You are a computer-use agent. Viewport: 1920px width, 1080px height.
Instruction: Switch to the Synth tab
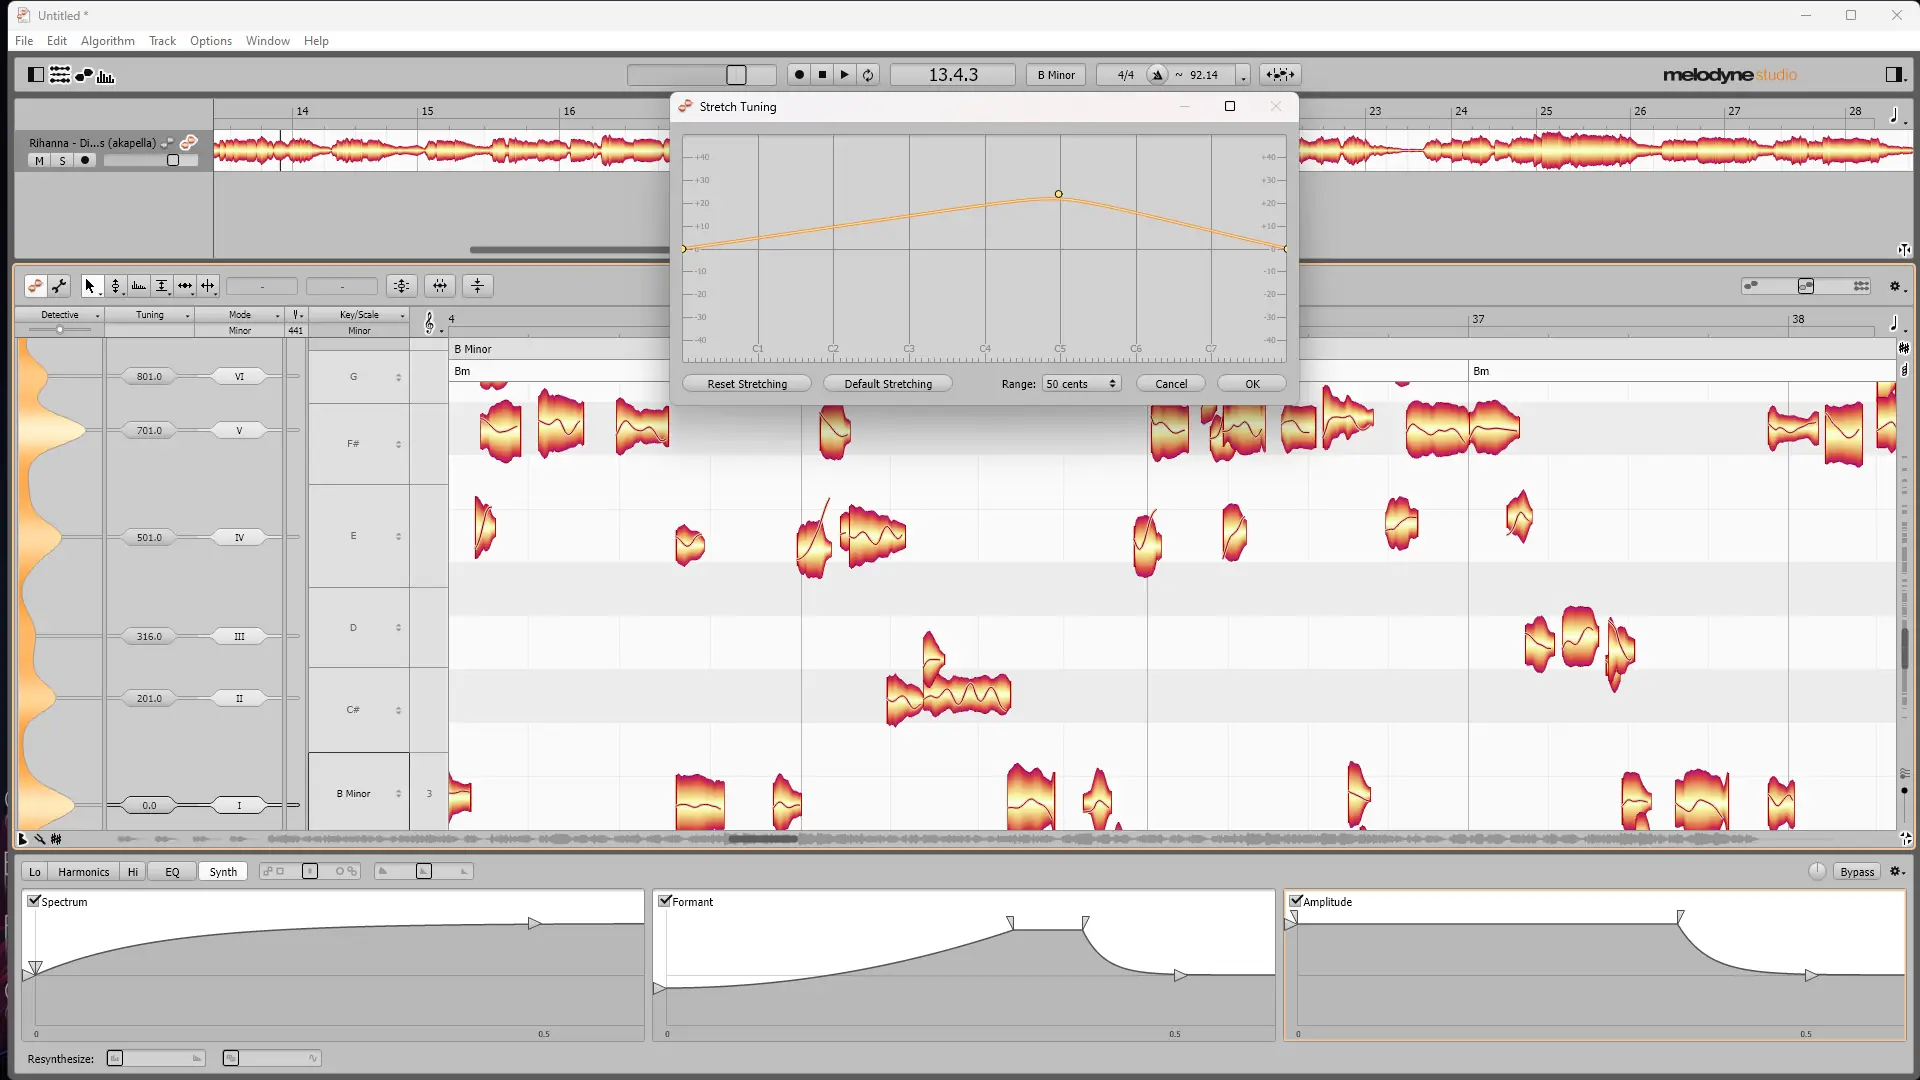click(x=223, y=872)
